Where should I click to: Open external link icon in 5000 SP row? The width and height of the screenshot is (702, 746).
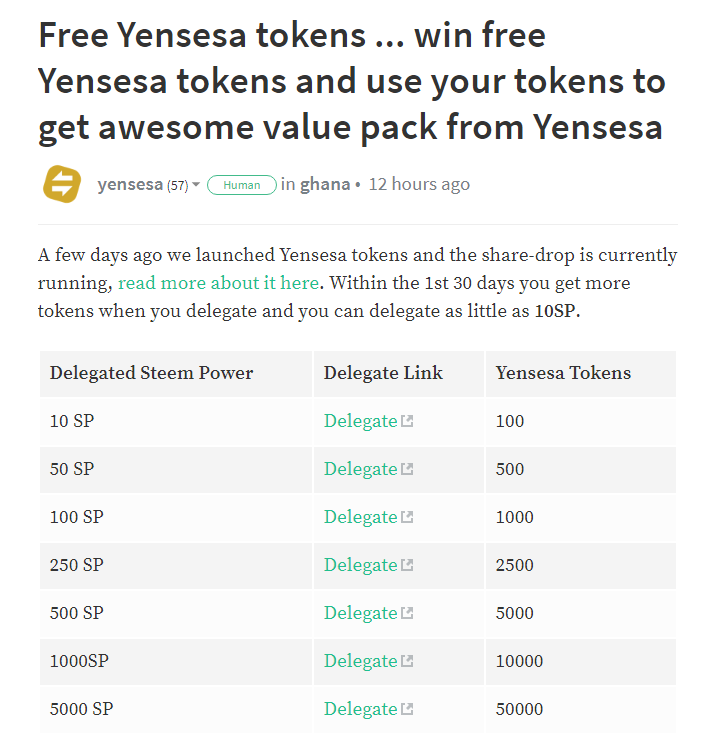(407, 709)
